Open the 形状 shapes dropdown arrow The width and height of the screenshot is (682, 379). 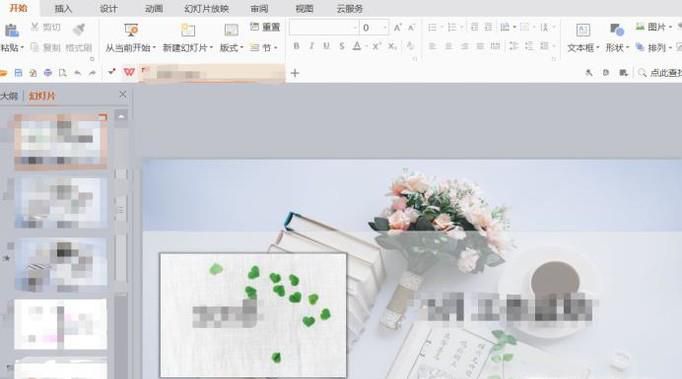(628, 48)
